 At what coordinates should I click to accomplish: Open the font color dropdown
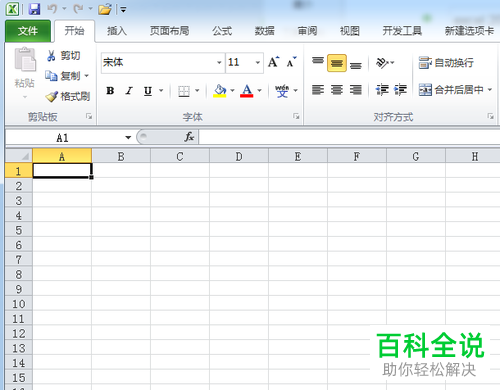click(x=259, y=90)
